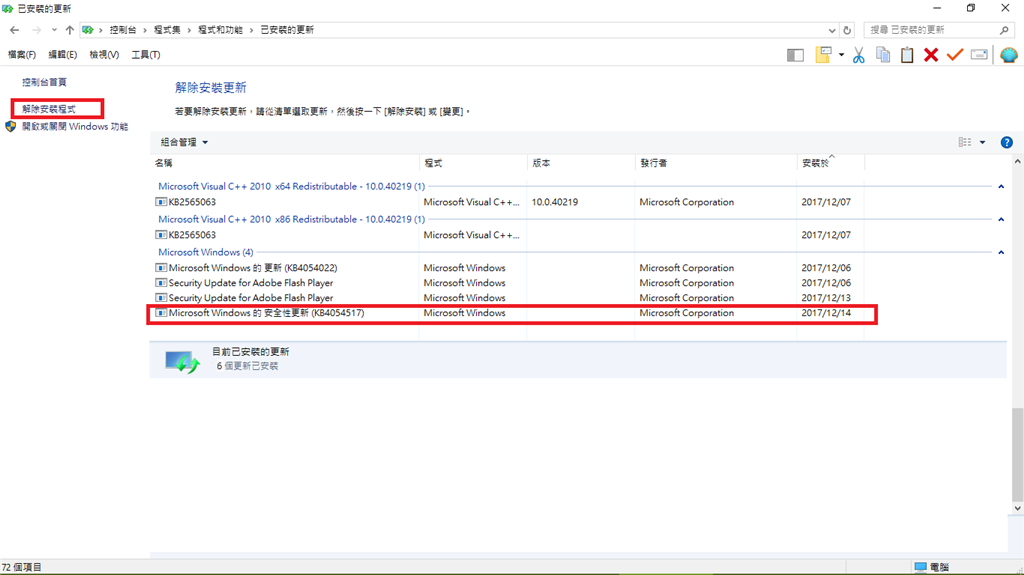Sort by the 發行者 column header
This screenshot has height=575, width=1024.
coord(716,163)
